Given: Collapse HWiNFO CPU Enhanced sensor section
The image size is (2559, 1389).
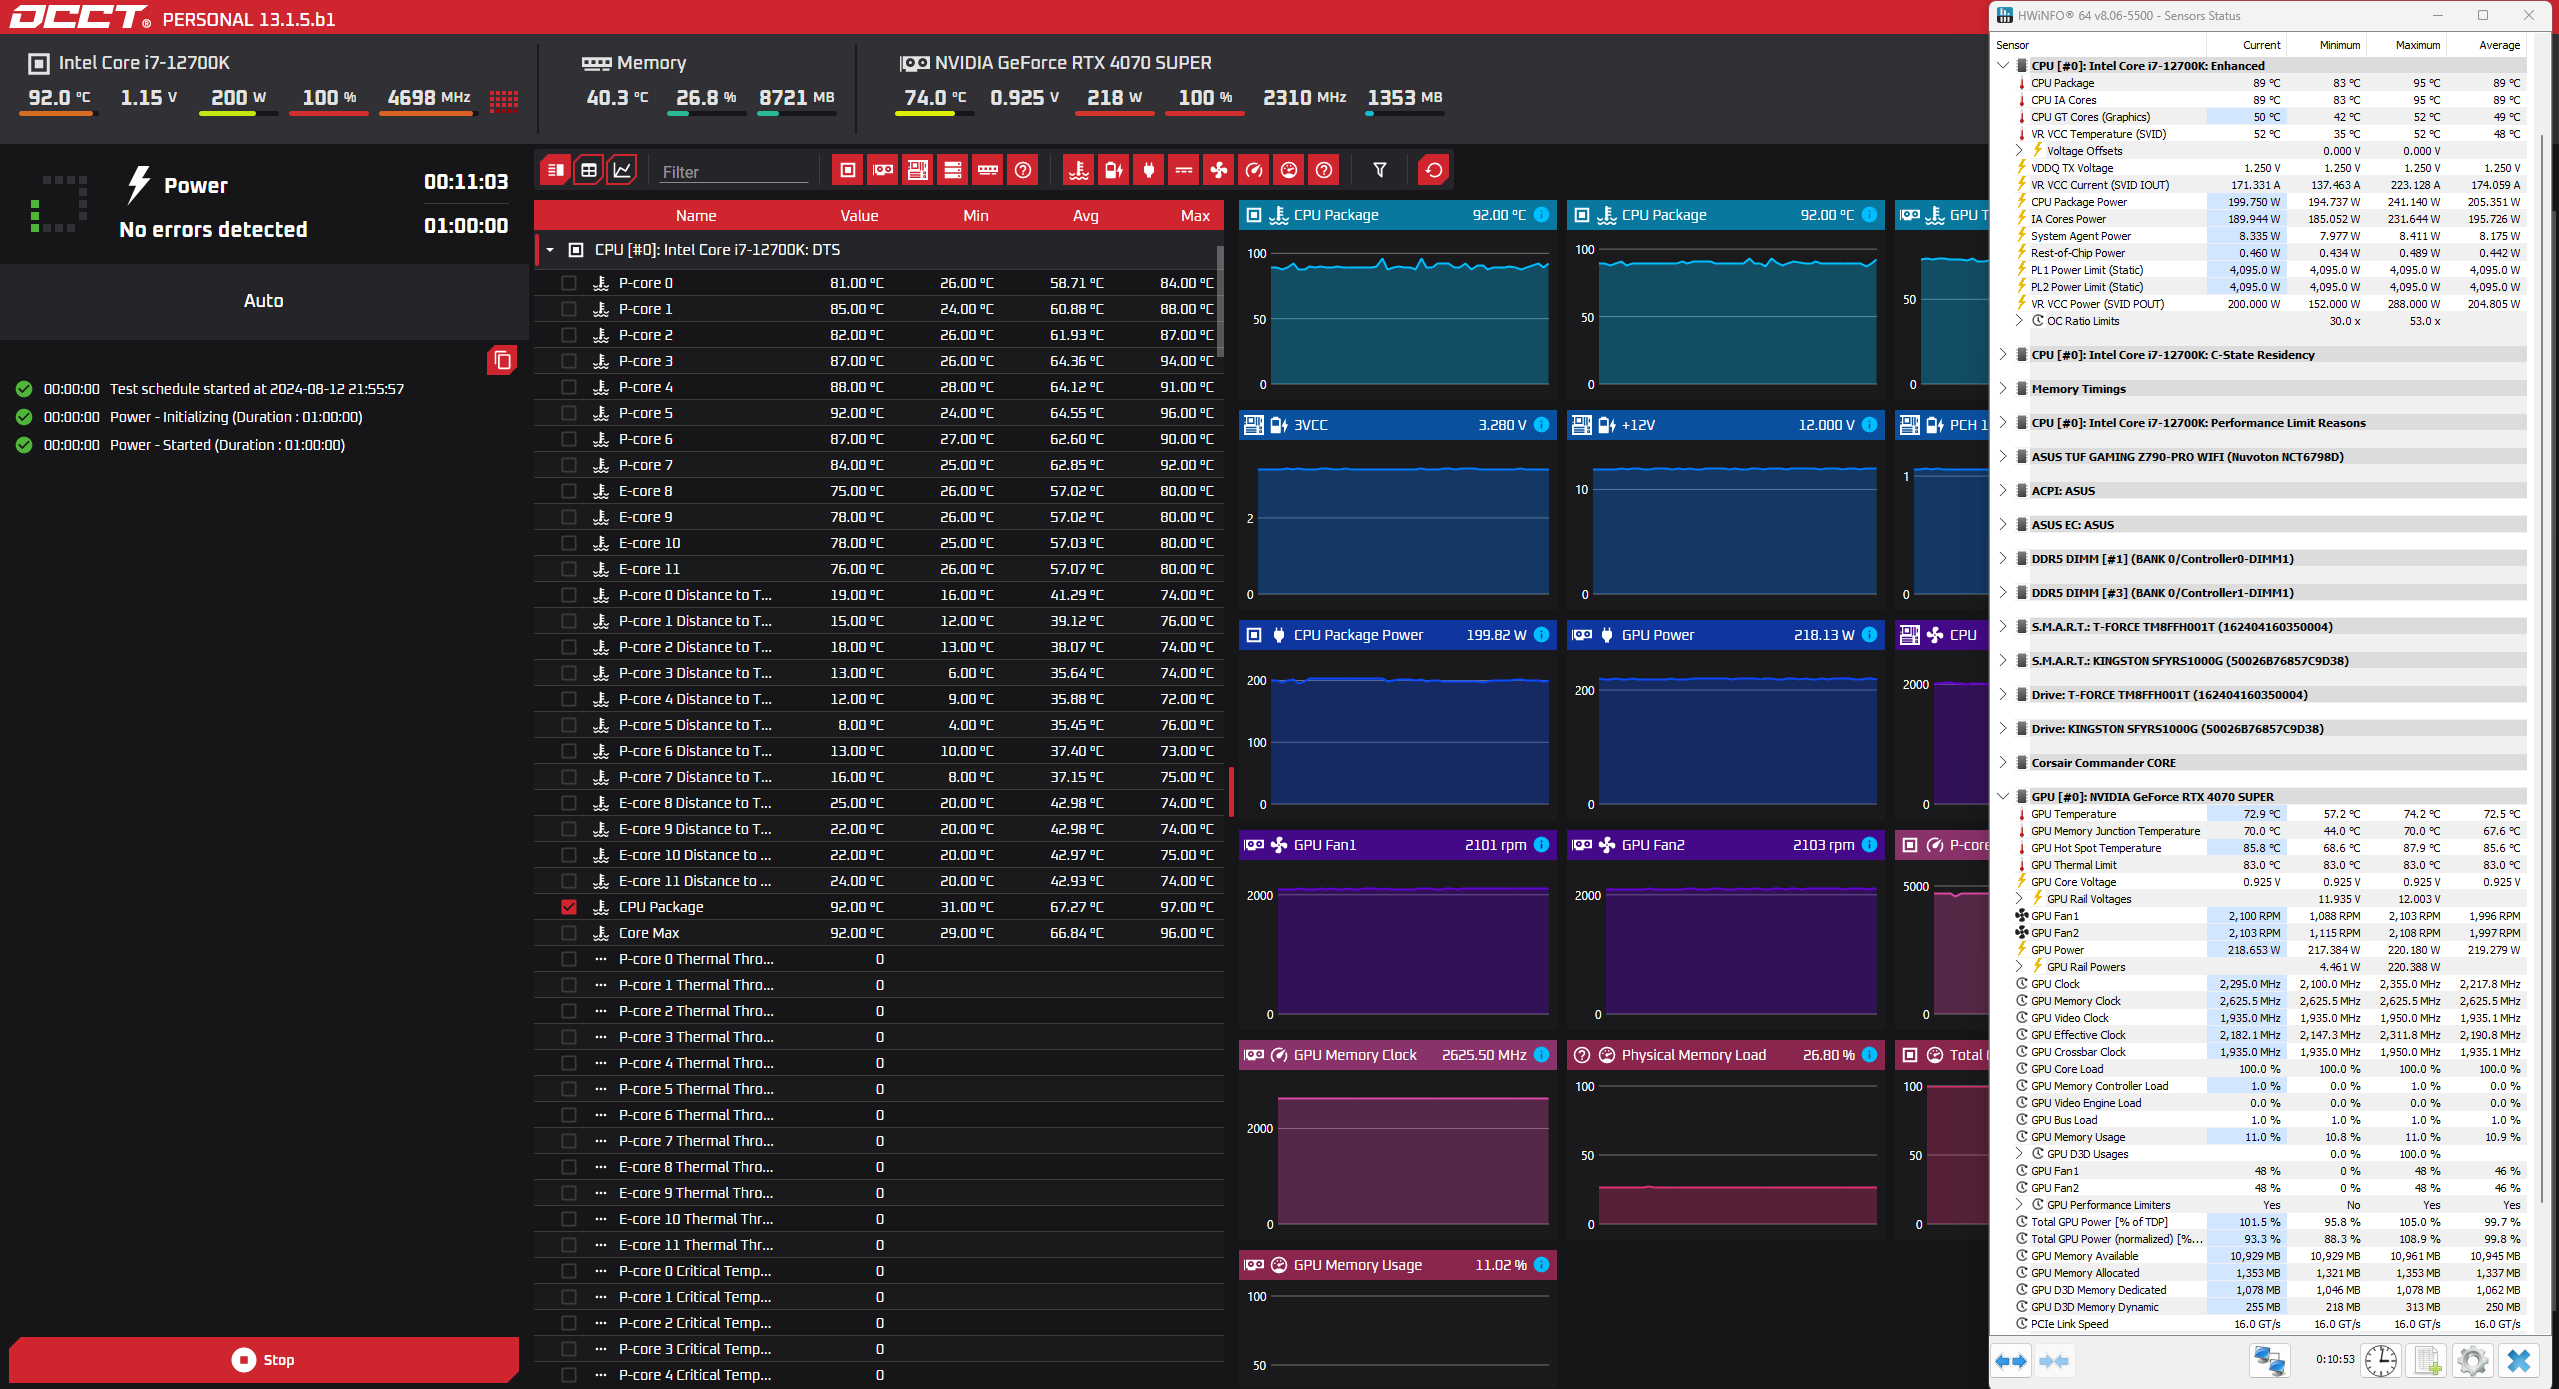Looking at the screenshot, I should pos(2003,66).
